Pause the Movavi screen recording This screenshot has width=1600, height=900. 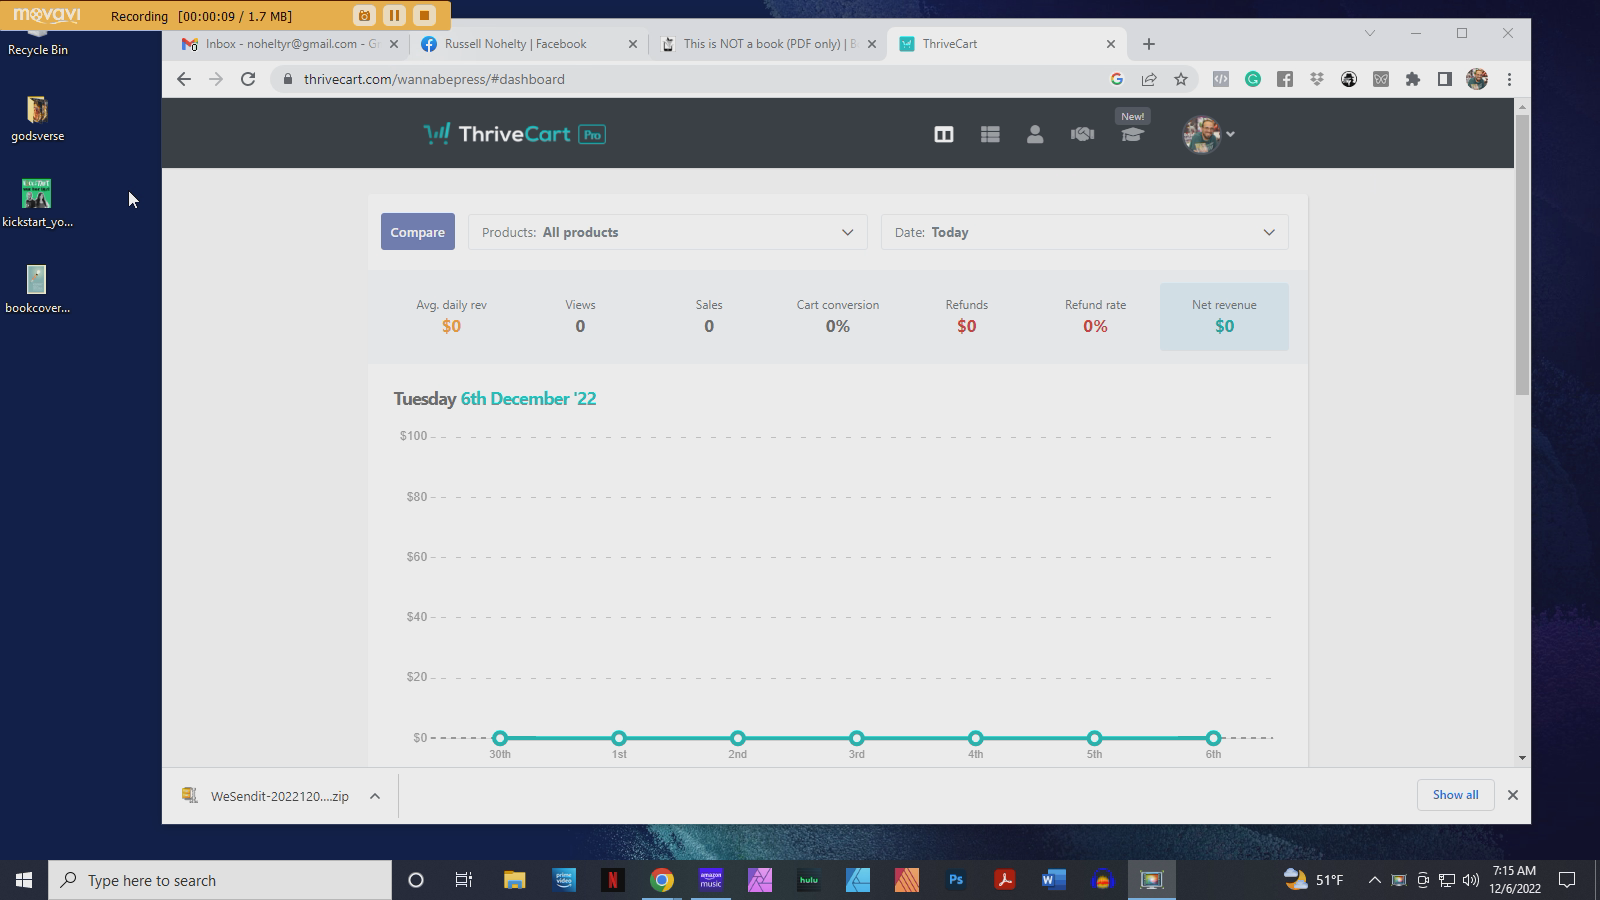(393, 15)
